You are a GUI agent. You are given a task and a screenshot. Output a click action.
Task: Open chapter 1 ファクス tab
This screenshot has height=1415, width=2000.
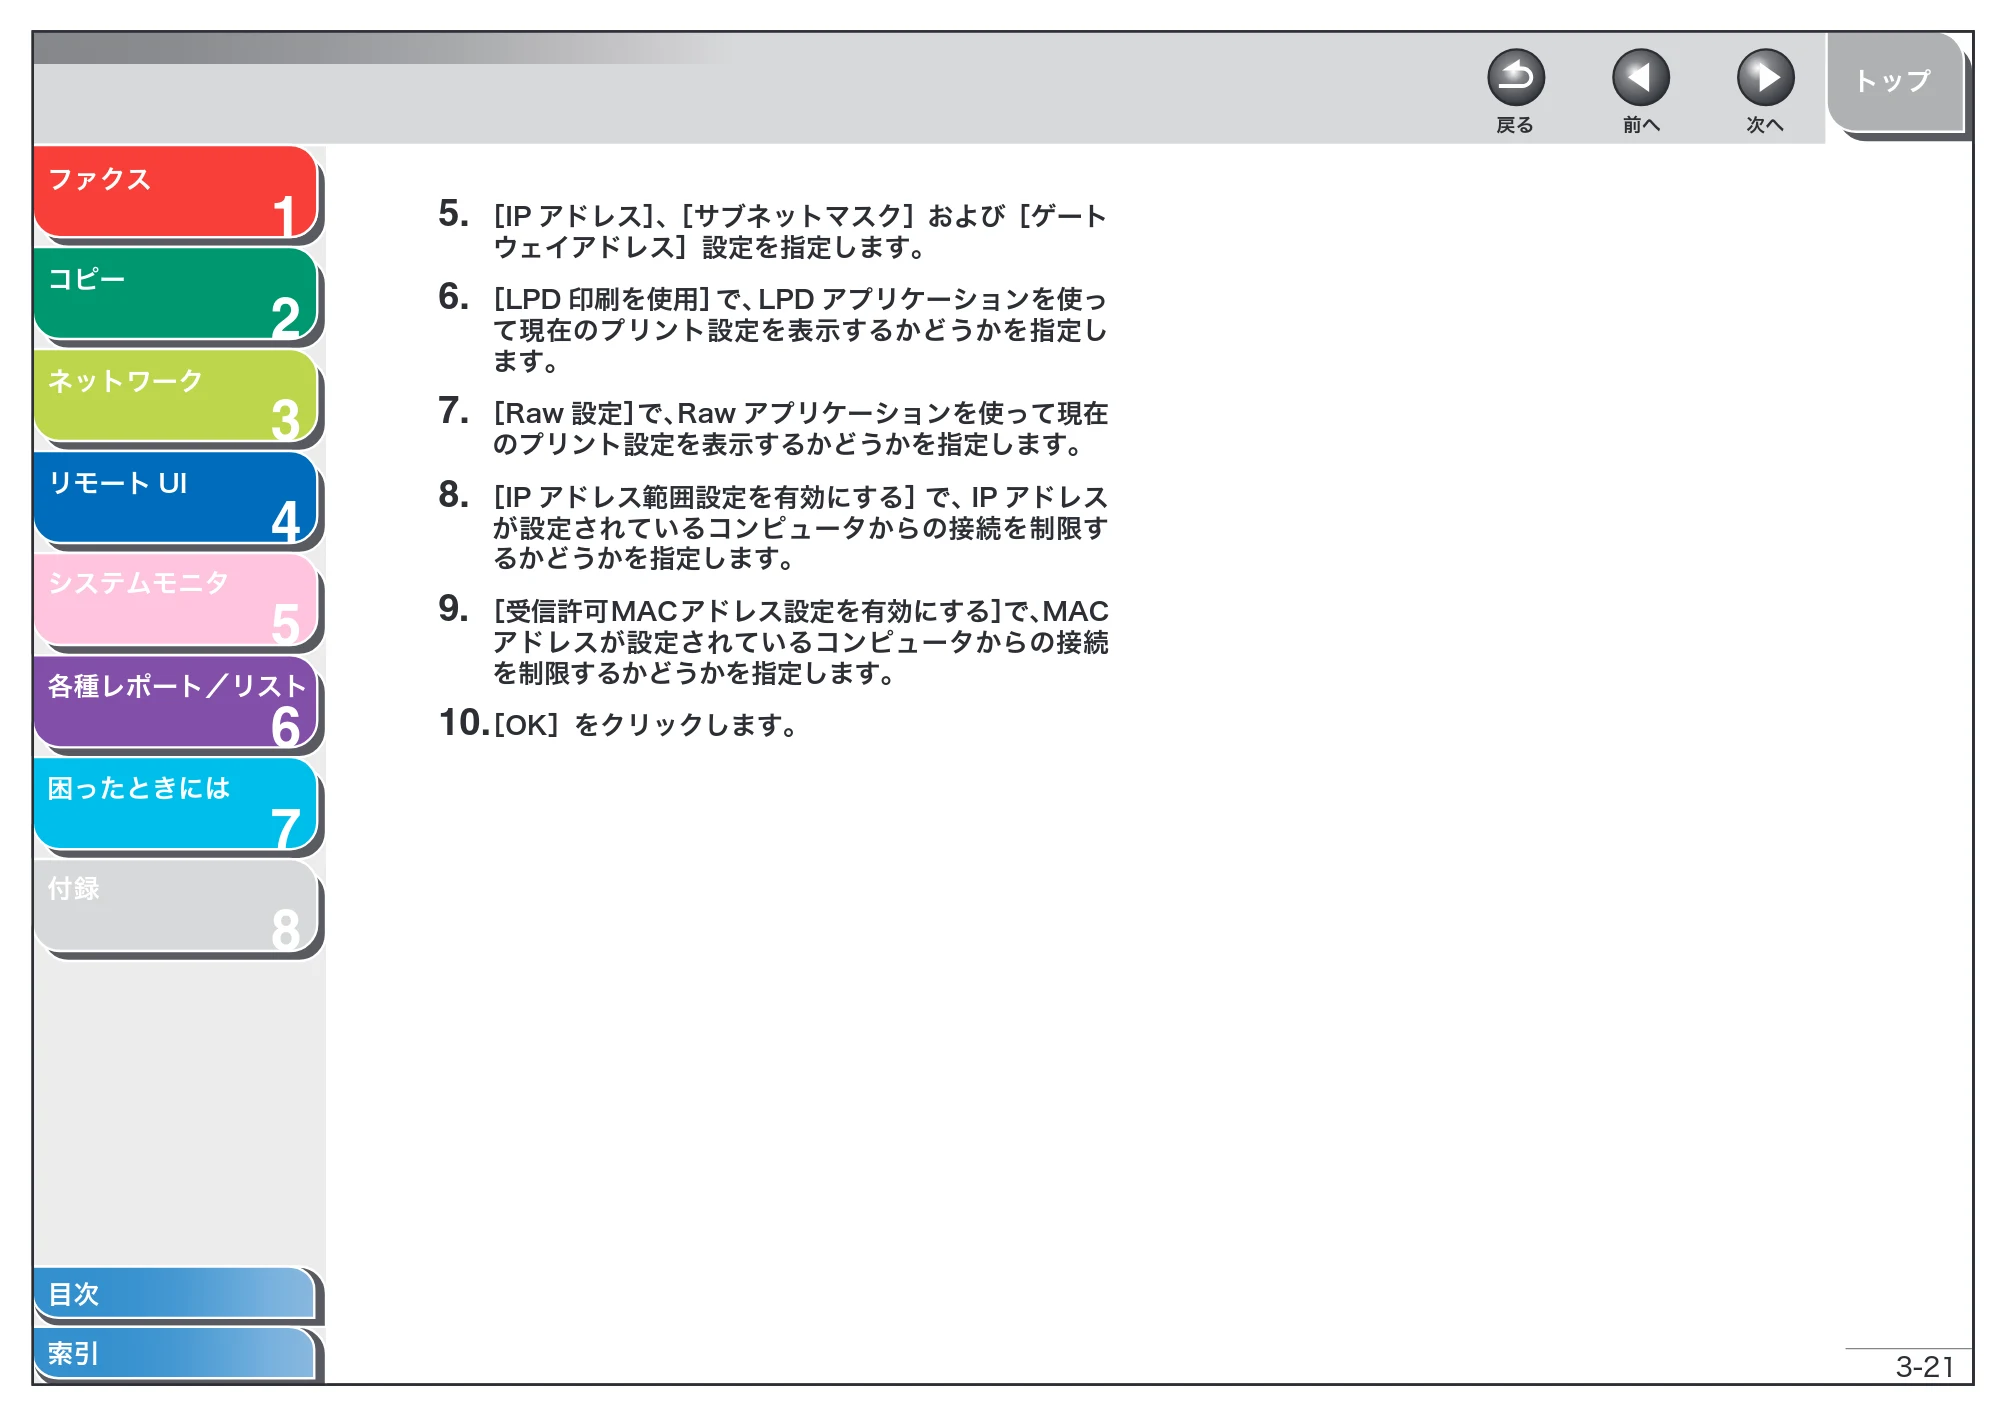175,192
